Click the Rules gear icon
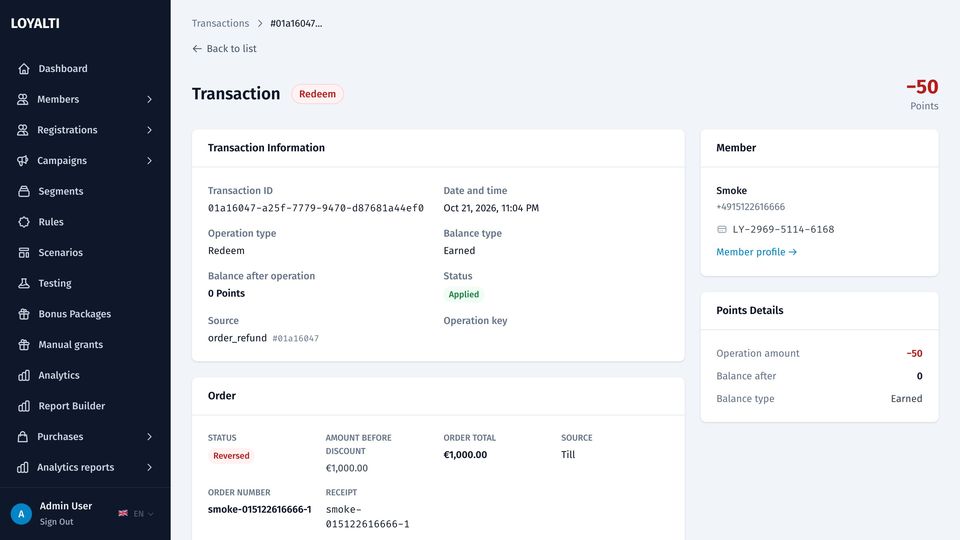Image resolution: width=960 pixels, height=540 pixels. [x=24, y=222]
